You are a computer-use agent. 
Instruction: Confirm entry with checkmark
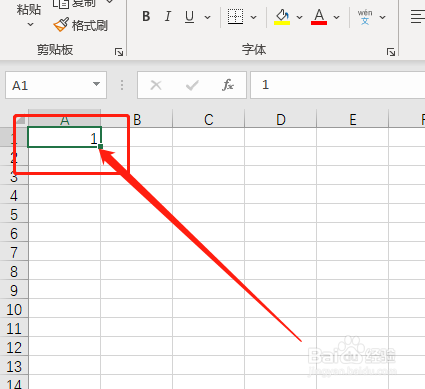coord(192,85)
